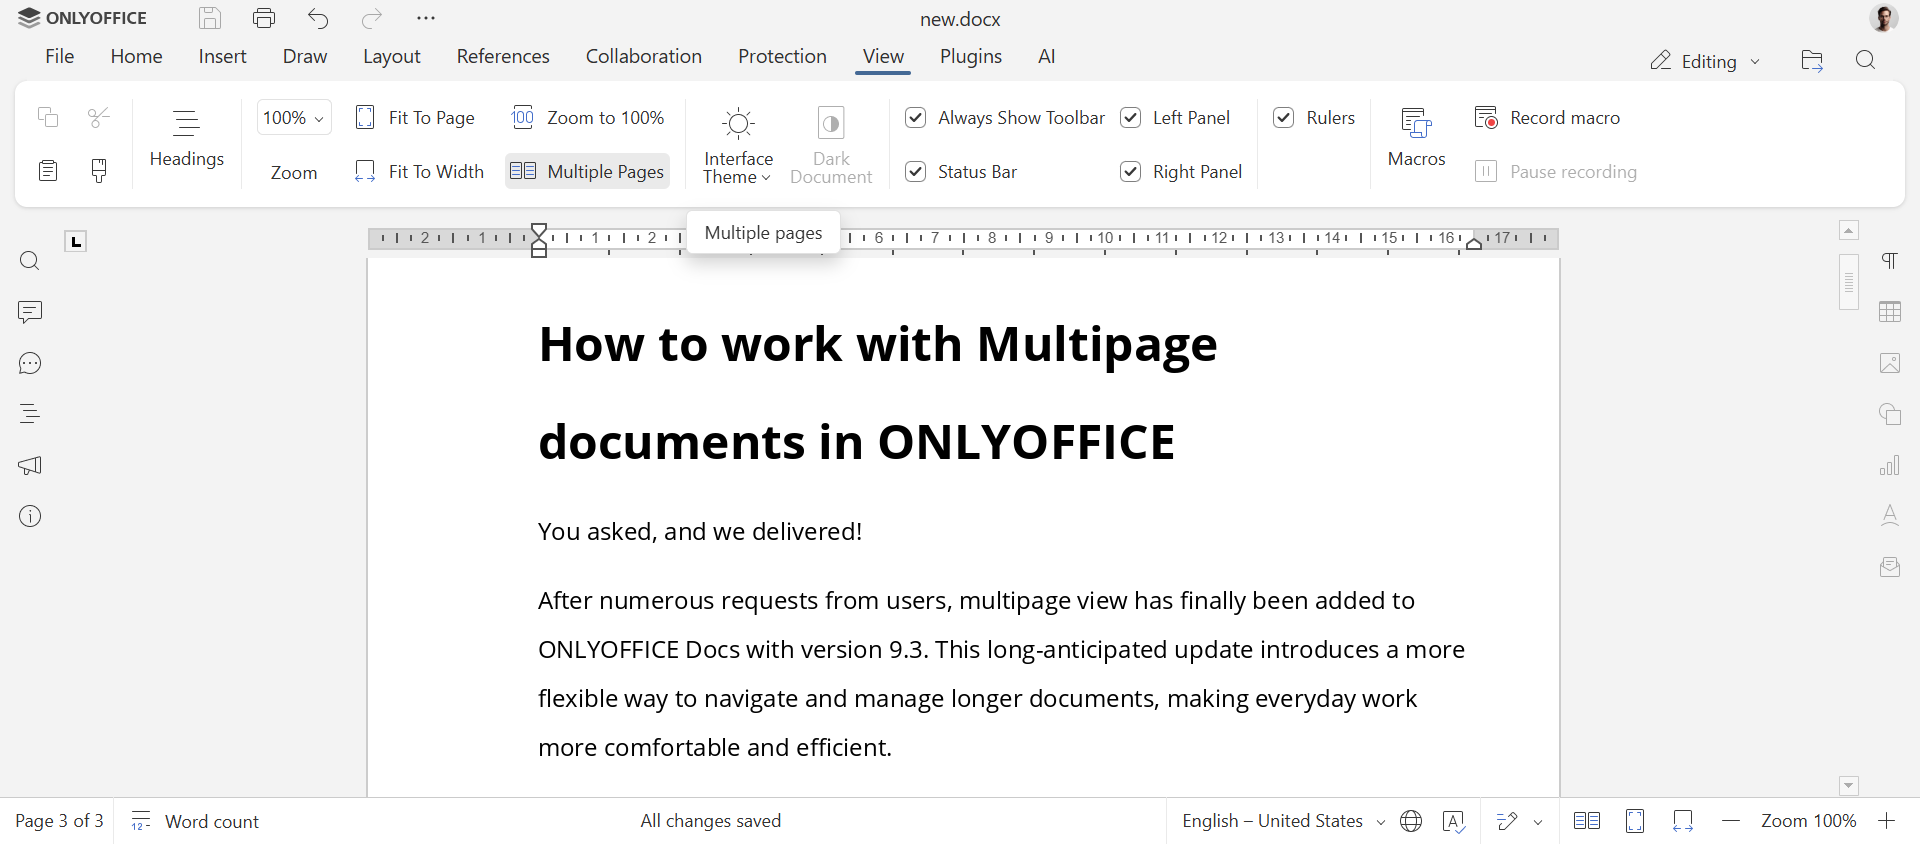Open chart settings in right sidebar

click(1890, 465)
